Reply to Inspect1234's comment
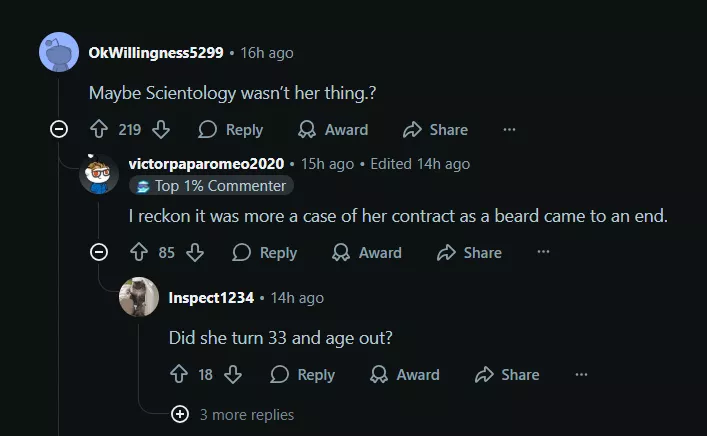 pyautogui.click(x=303, y=374)
